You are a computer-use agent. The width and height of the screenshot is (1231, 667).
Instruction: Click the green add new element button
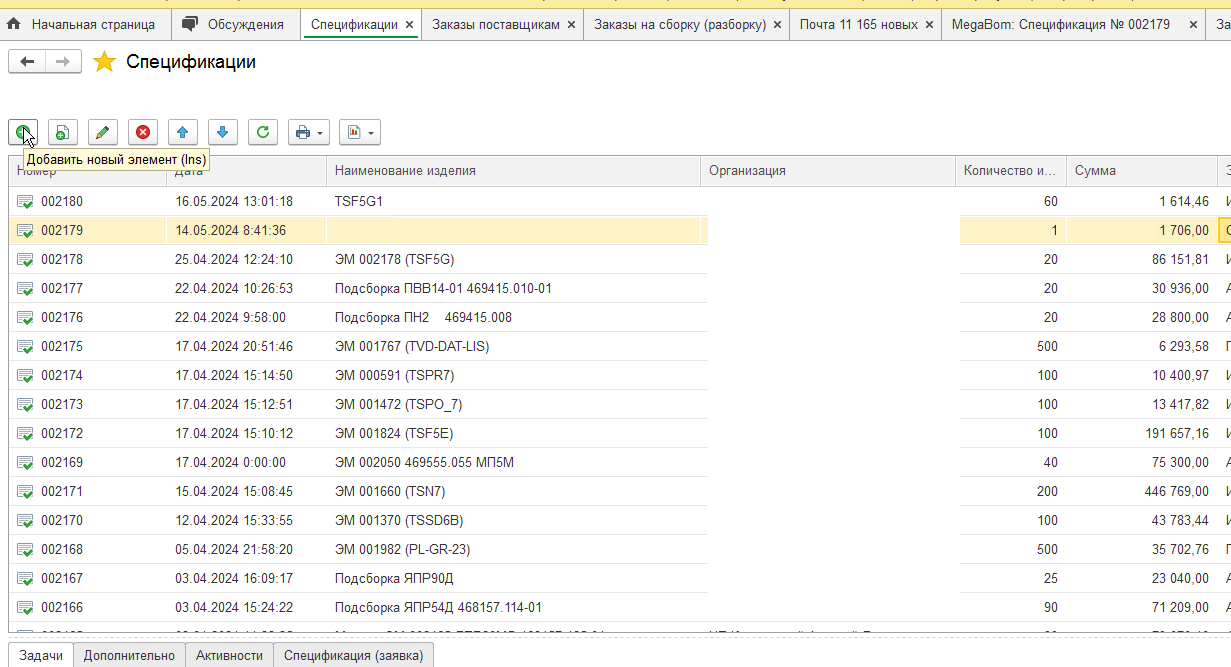23,132
